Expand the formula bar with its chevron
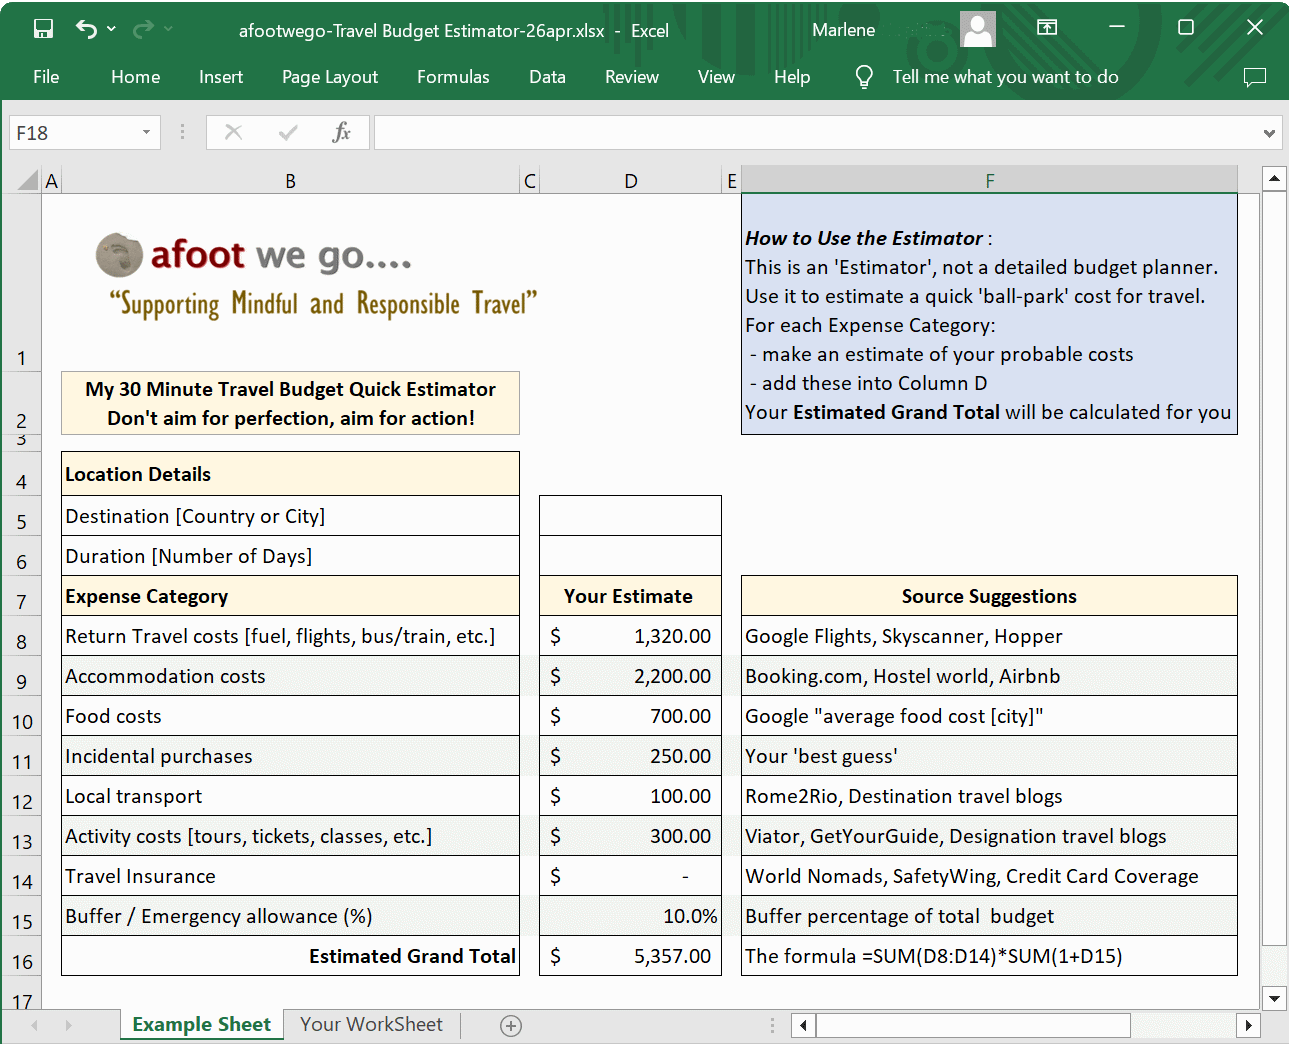 click(1267, 131)
